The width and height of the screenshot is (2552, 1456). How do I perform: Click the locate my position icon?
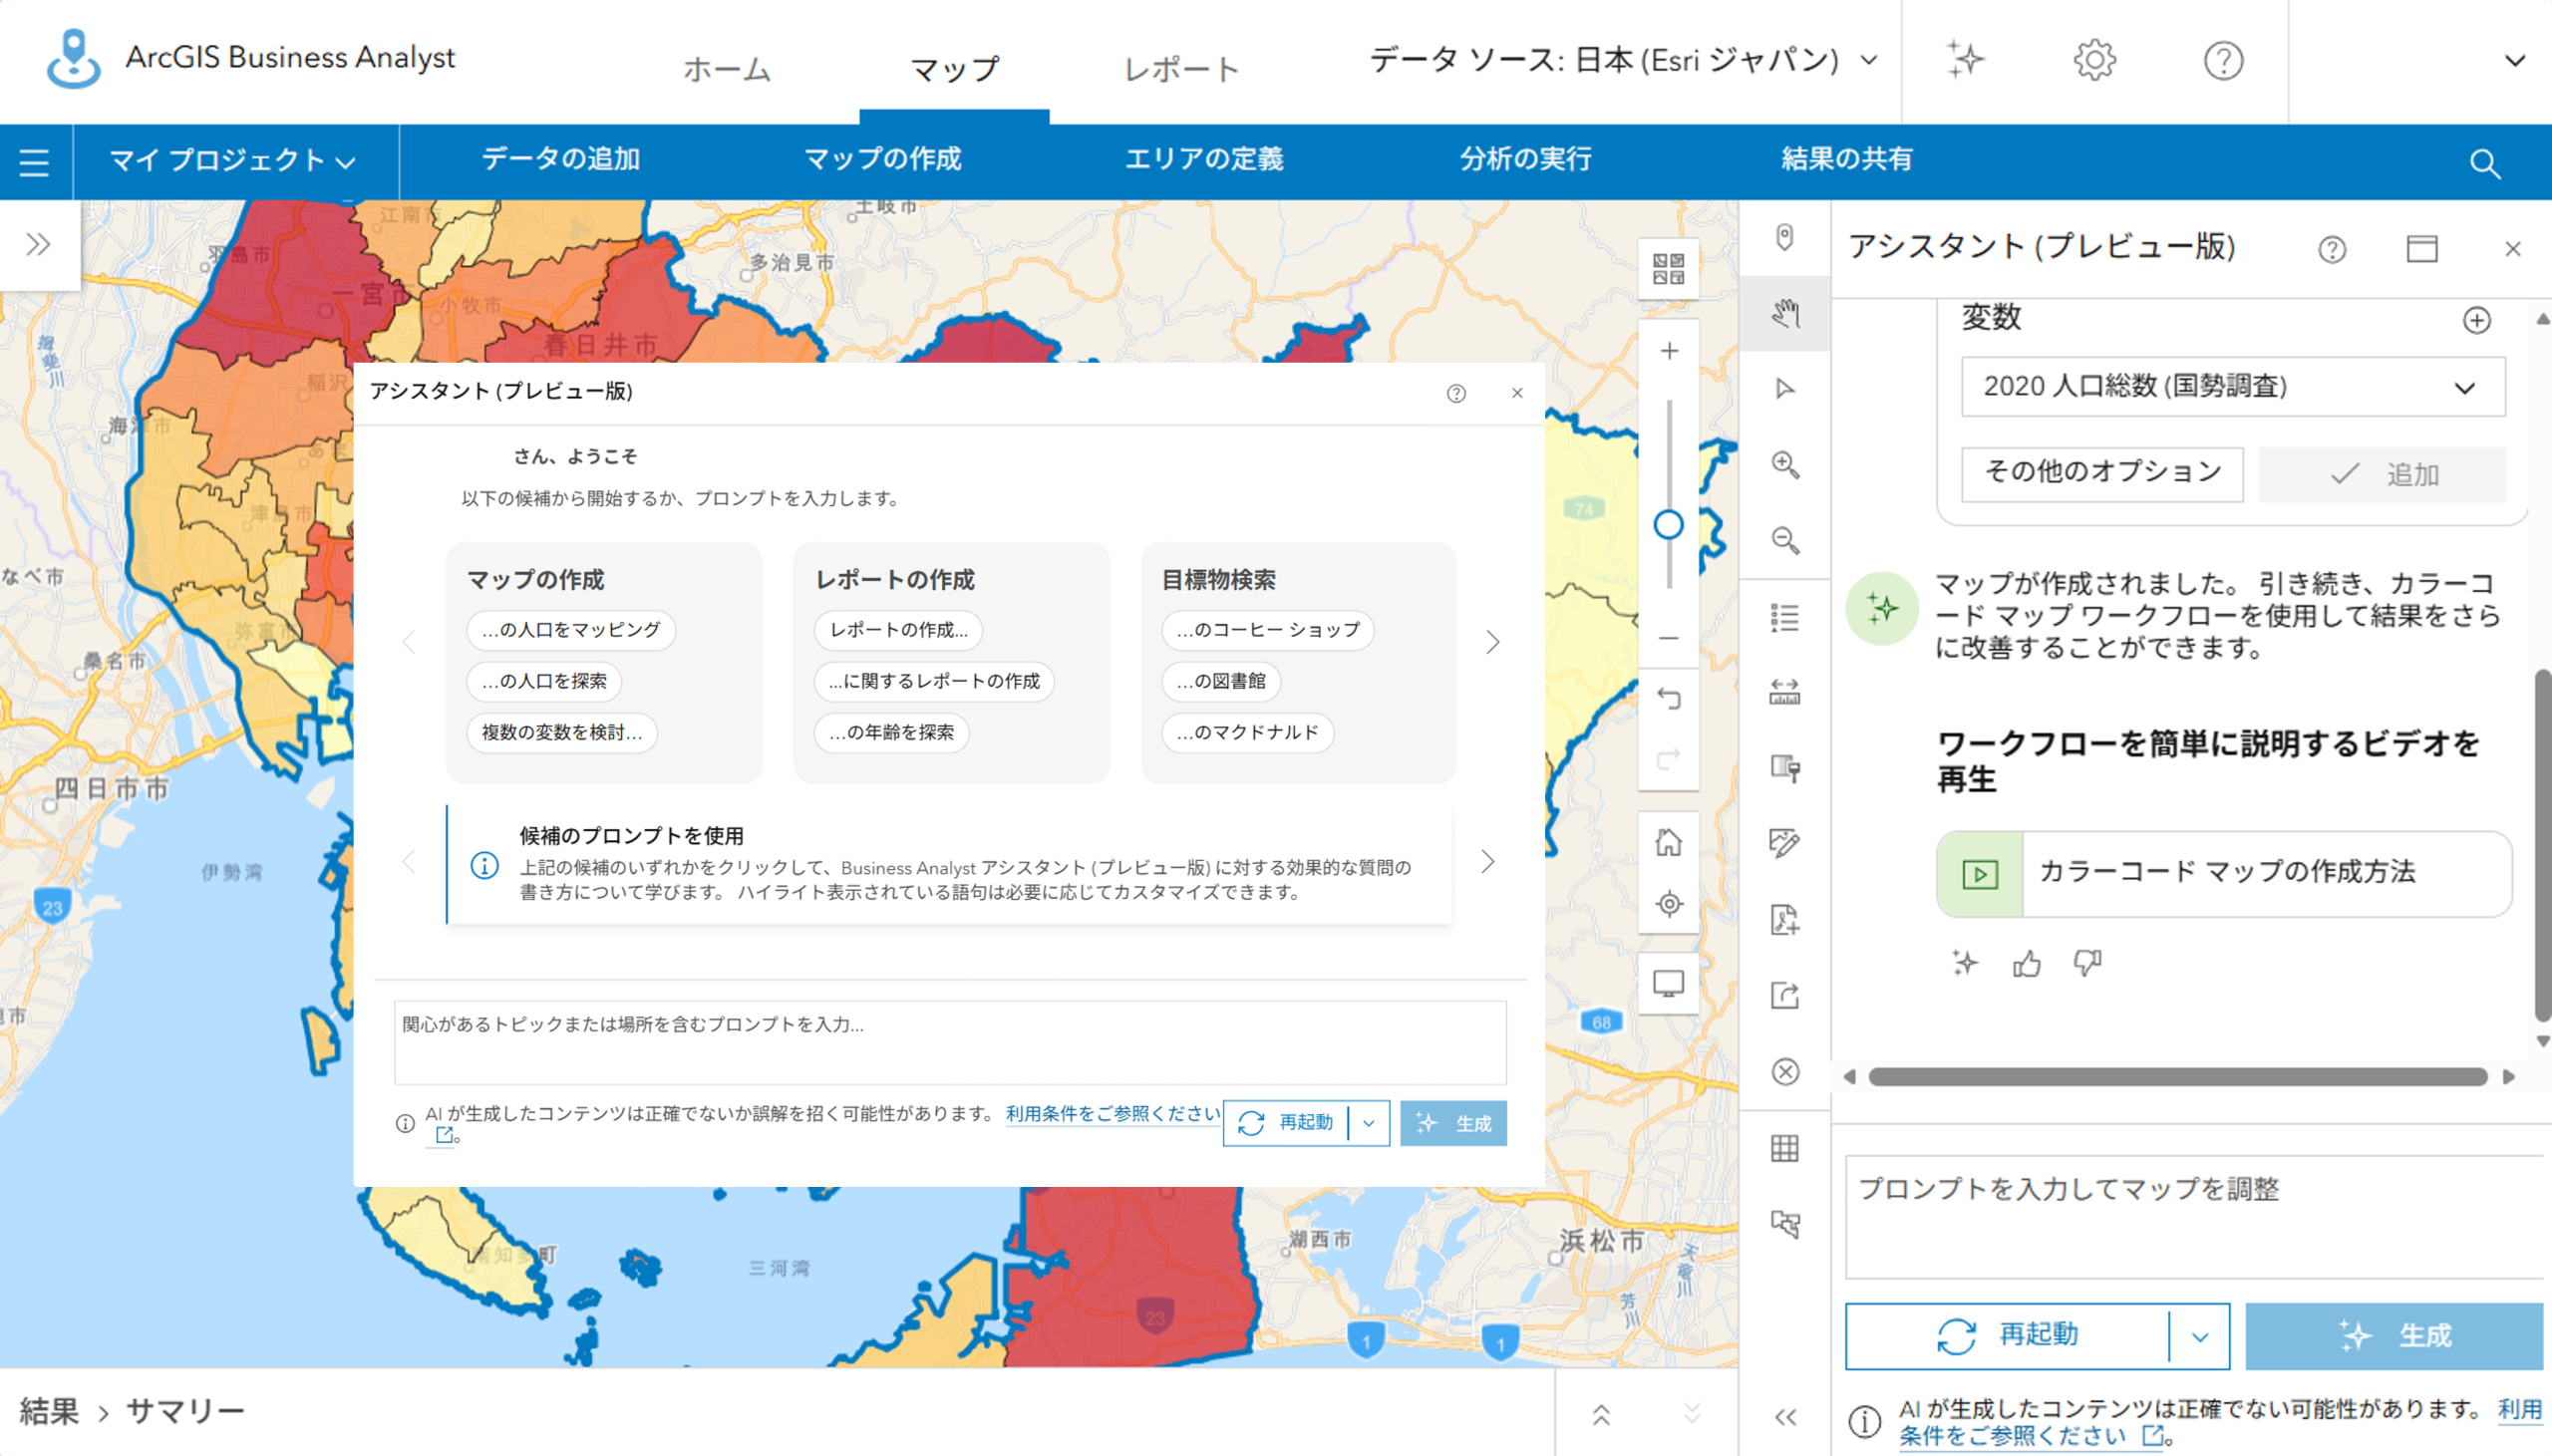coord(1668,904)
